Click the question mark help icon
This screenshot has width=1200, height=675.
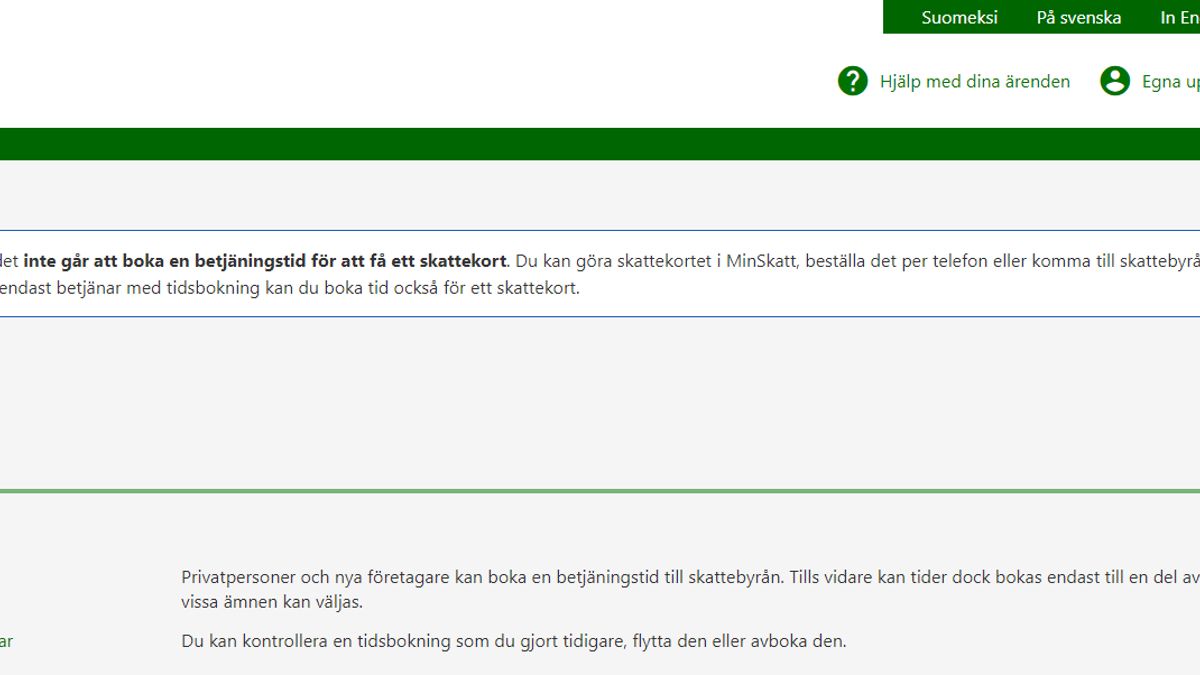(x=852, y=81)
